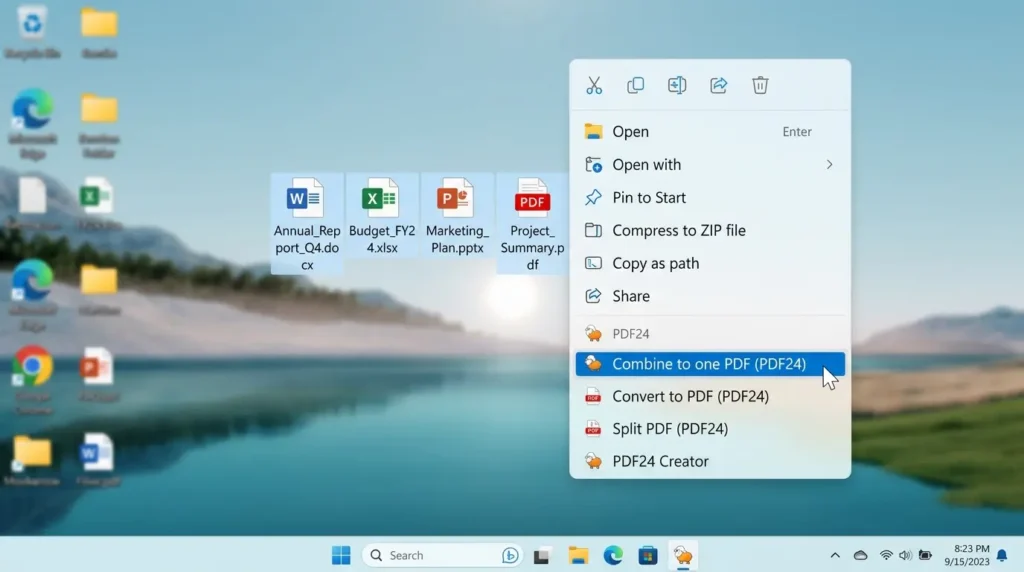
Task: Select the Project_Summary.pdf file
Action: [532, 224]
